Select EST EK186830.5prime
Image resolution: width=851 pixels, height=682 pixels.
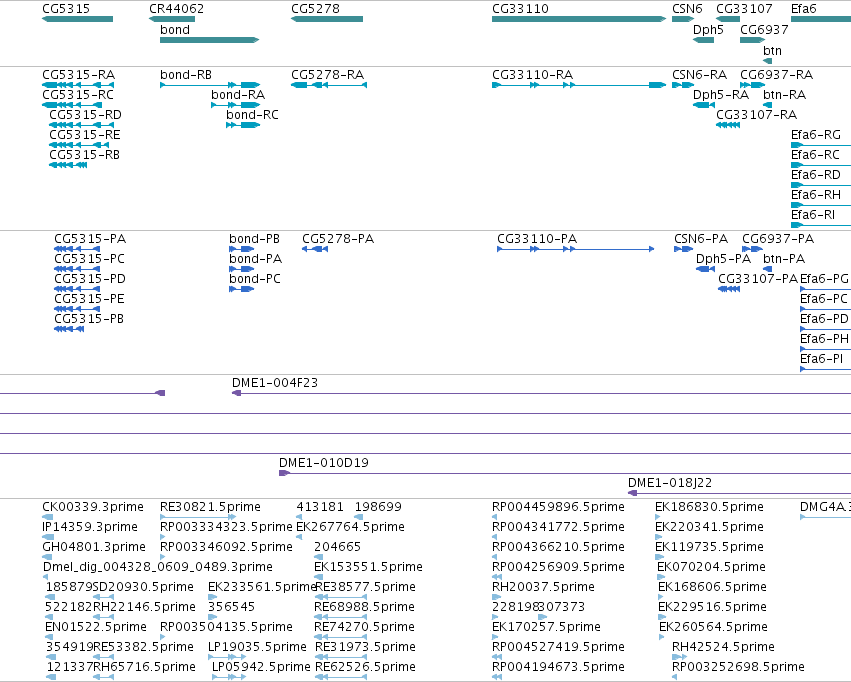[x=658, y=517]
